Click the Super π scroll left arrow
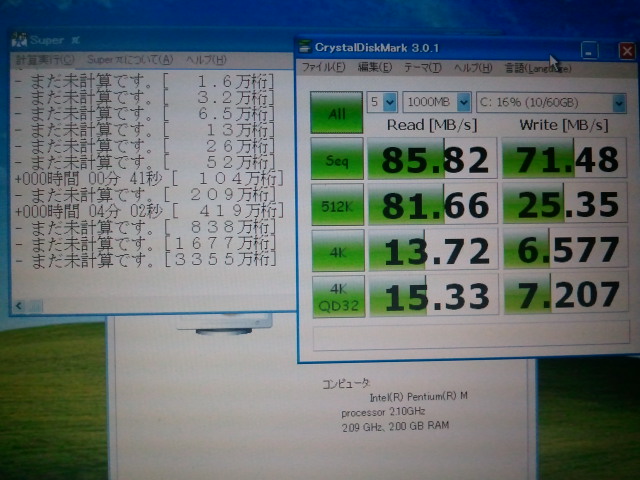Viewport: 640px width, 480px height. (x=19, y=305)
